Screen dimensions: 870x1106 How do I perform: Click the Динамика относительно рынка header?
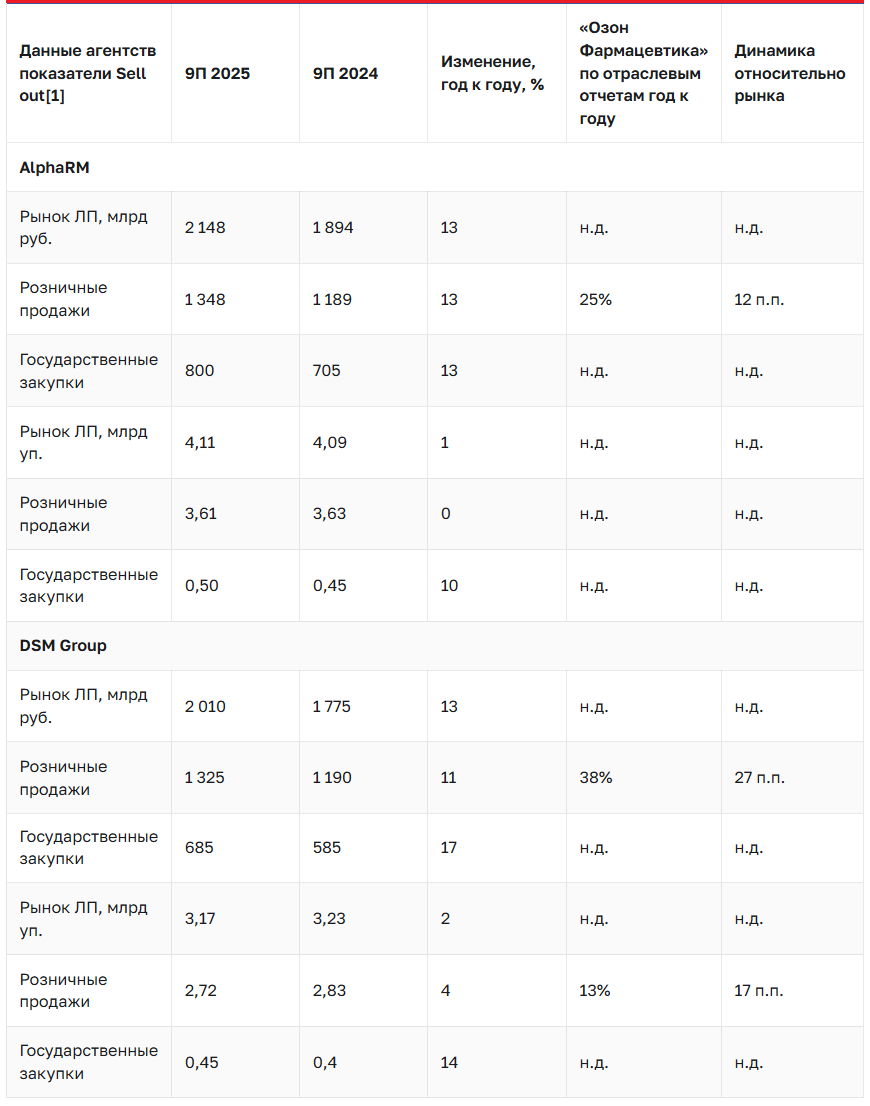789,73
